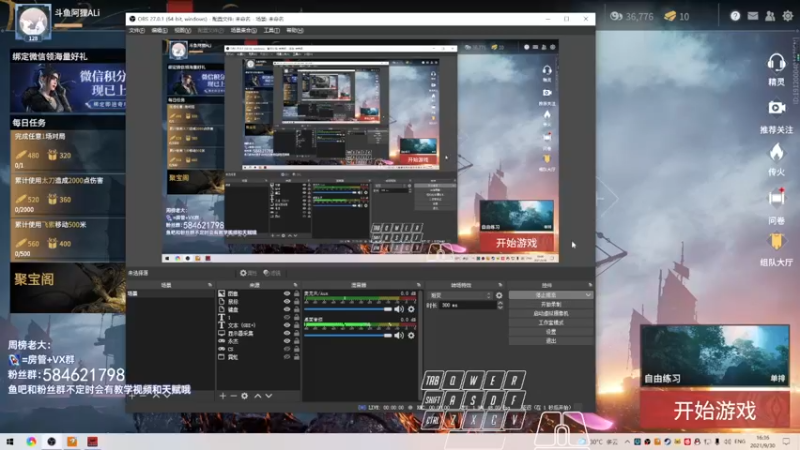Click the 开始录制 start recording button
The width and height of the screenshot is (800, 450).
click(551, 305)
